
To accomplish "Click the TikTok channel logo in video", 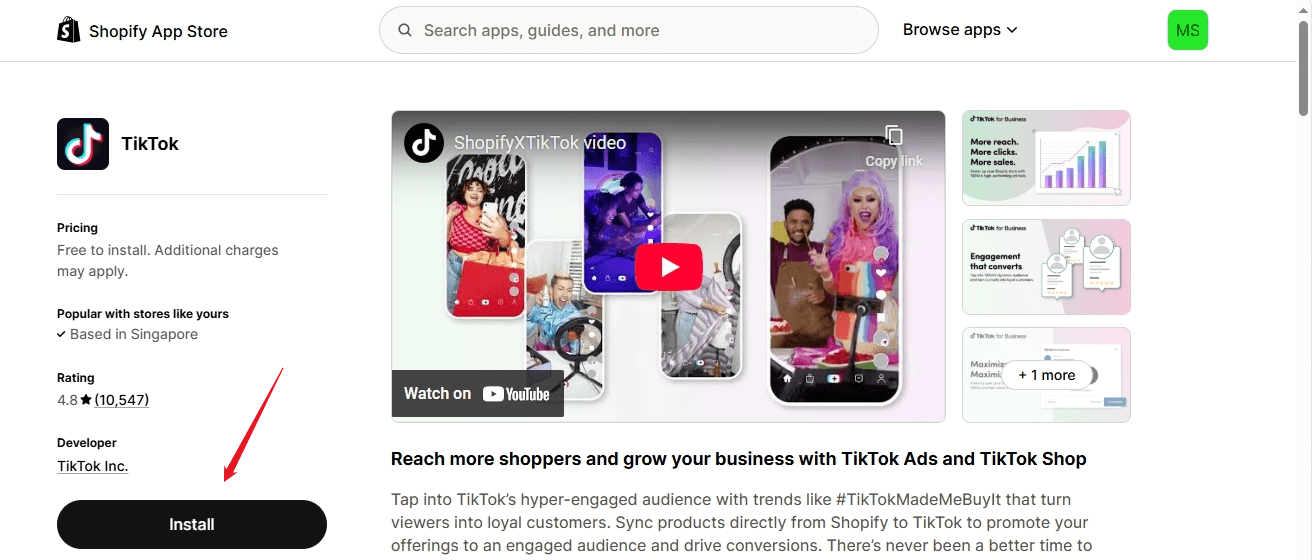I will pyautogui.click(x=424, y=142).
